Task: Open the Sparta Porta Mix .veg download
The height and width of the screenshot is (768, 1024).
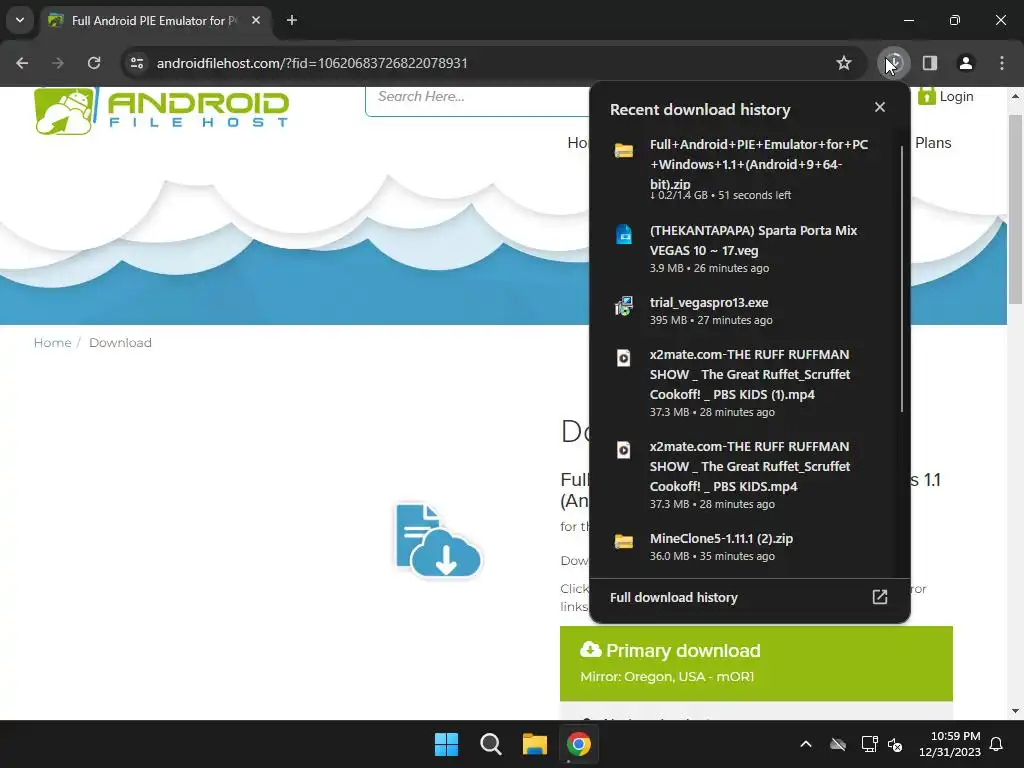Action: click(748, 248)
